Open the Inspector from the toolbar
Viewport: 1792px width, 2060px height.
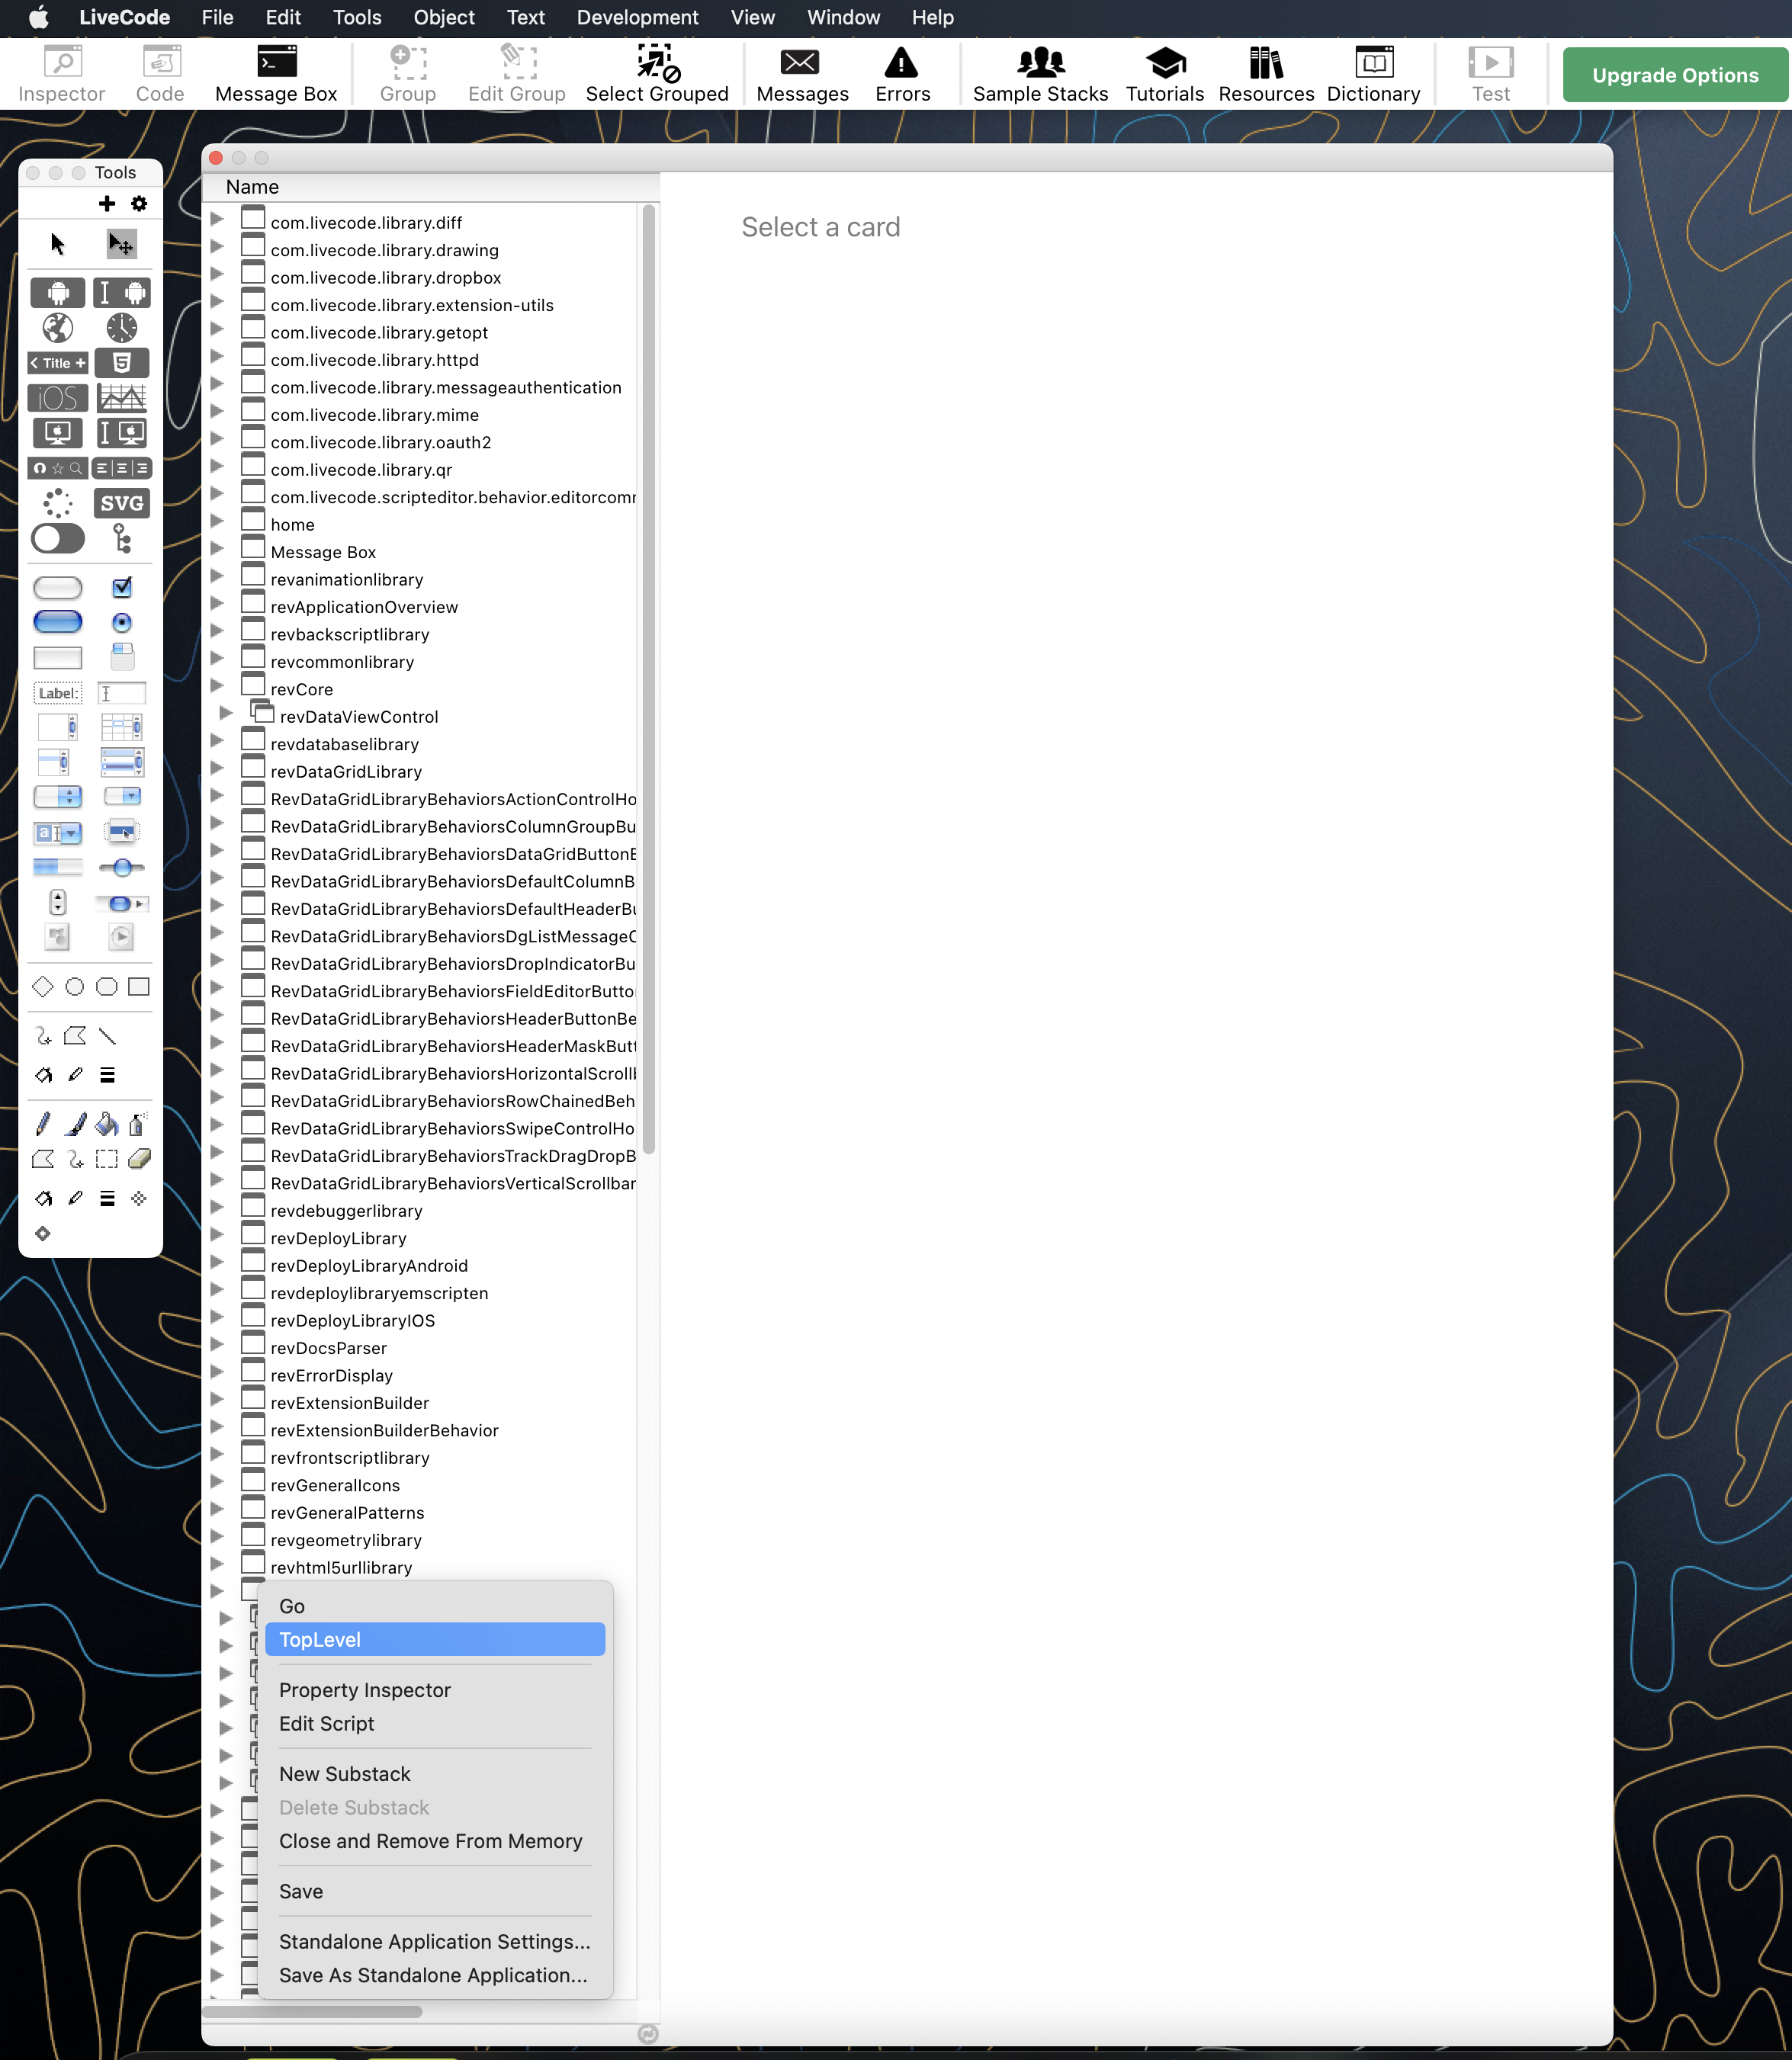(62, 75)
